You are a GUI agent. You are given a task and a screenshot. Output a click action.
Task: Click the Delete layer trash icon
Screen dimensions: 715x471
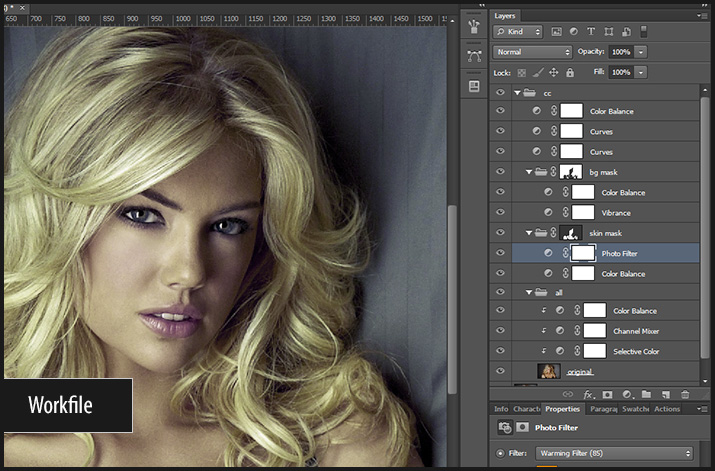pyautogui.click(x=685, y=395)
